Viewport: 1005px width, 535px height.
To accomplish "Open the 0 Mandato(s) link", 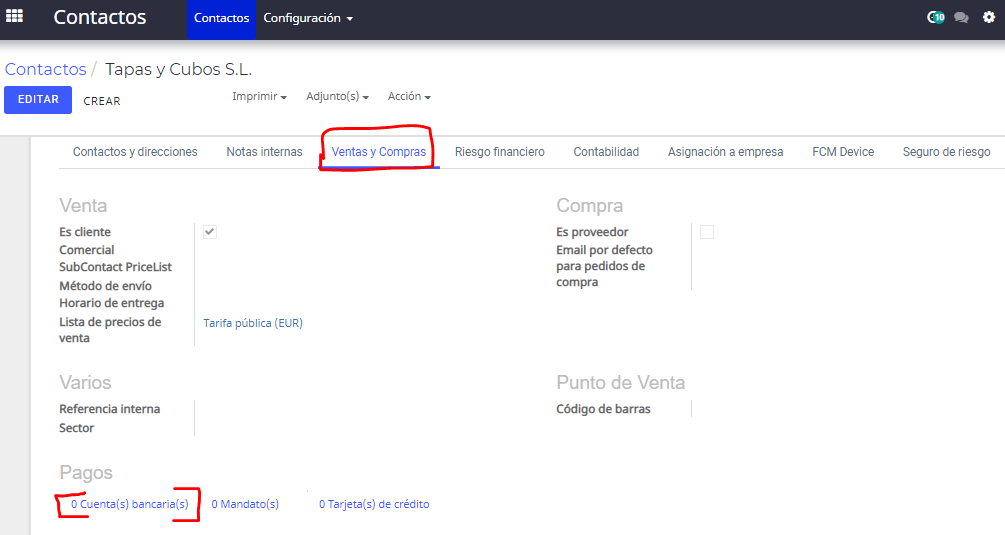I will pyautogui.click(x=245, y=504).
